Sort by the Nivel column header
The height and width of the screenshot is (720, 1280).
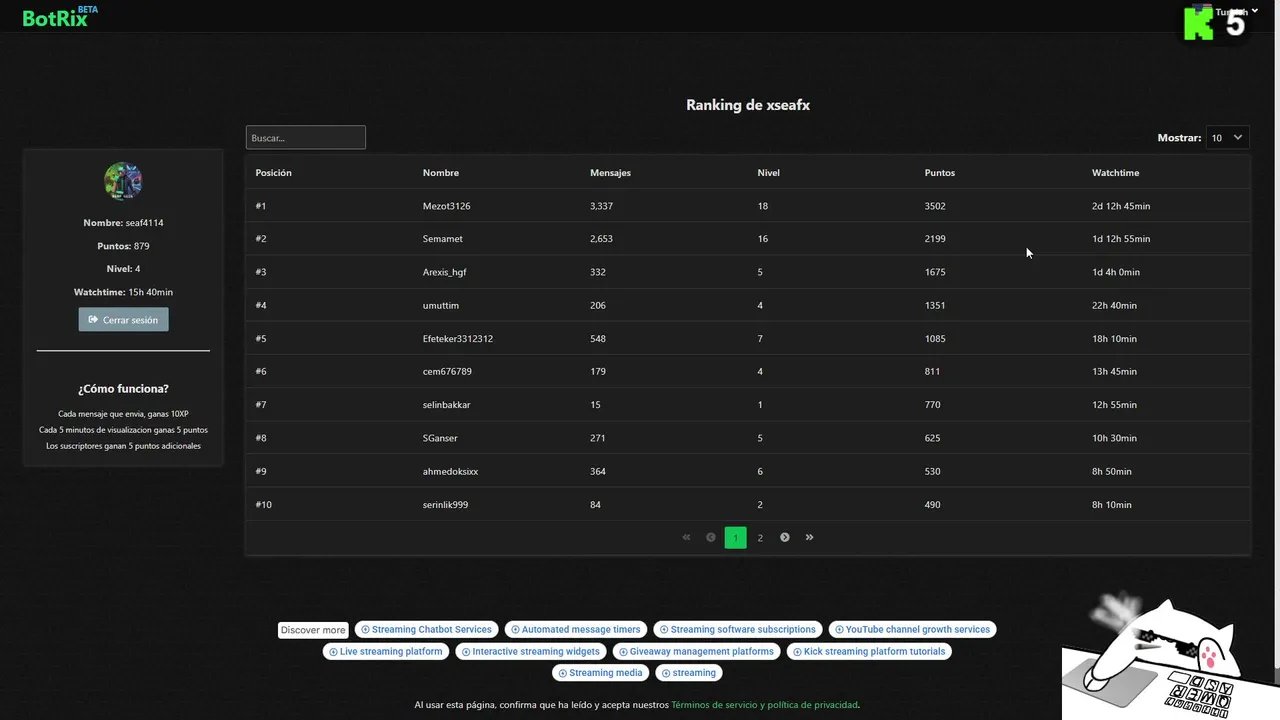click(x=768, y=173)
